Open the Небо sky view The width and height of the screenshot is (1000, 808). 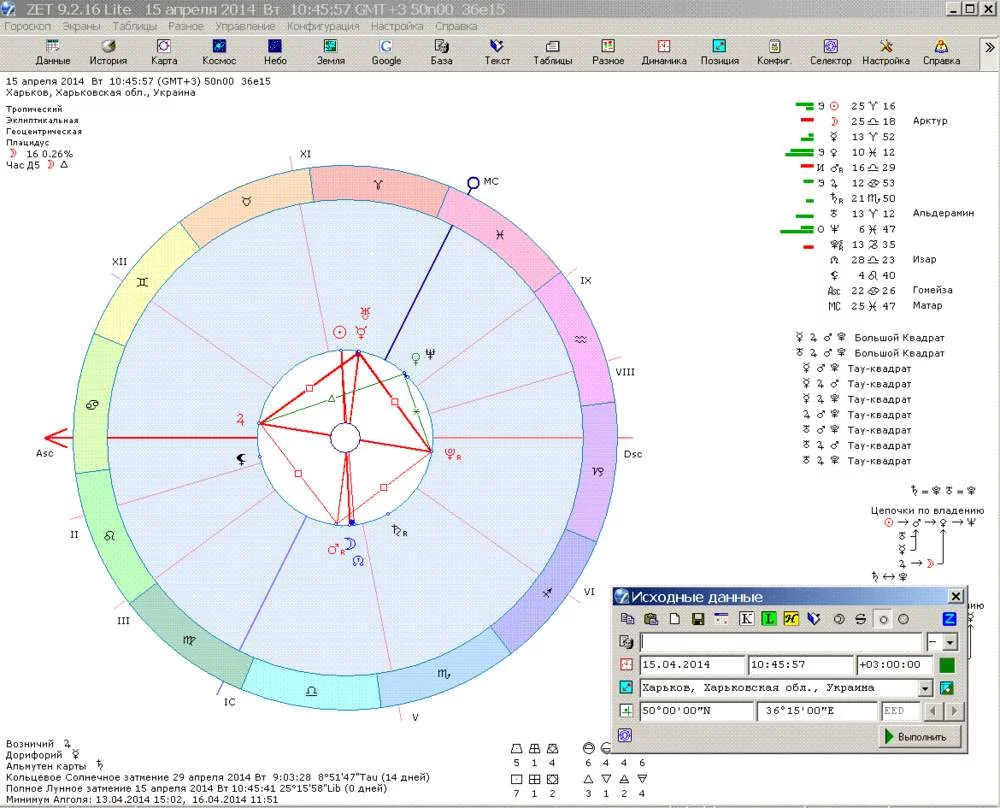[x=275, y=52]
